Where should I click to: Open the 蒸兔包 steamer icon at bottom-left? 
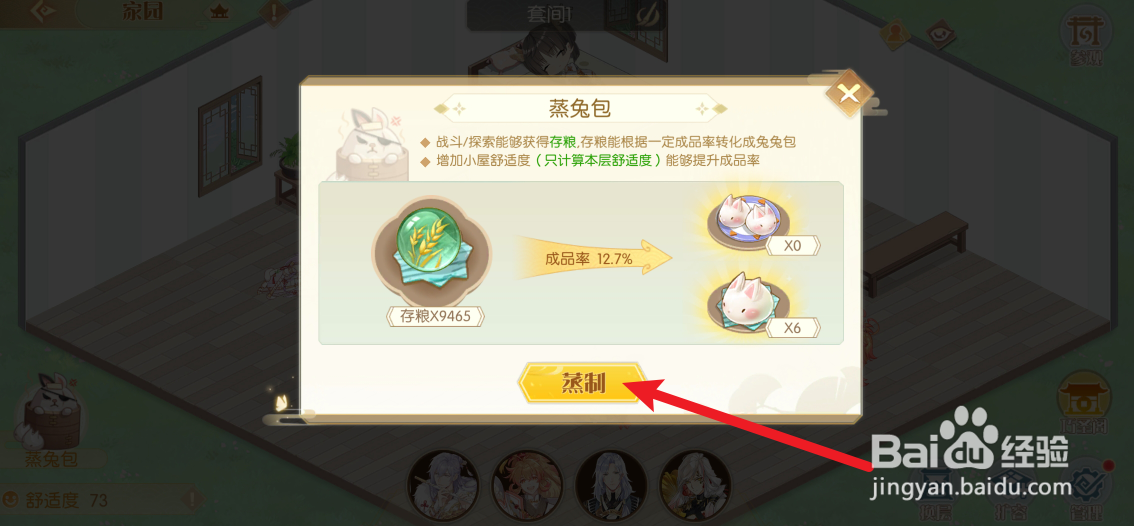coord(49,417)
